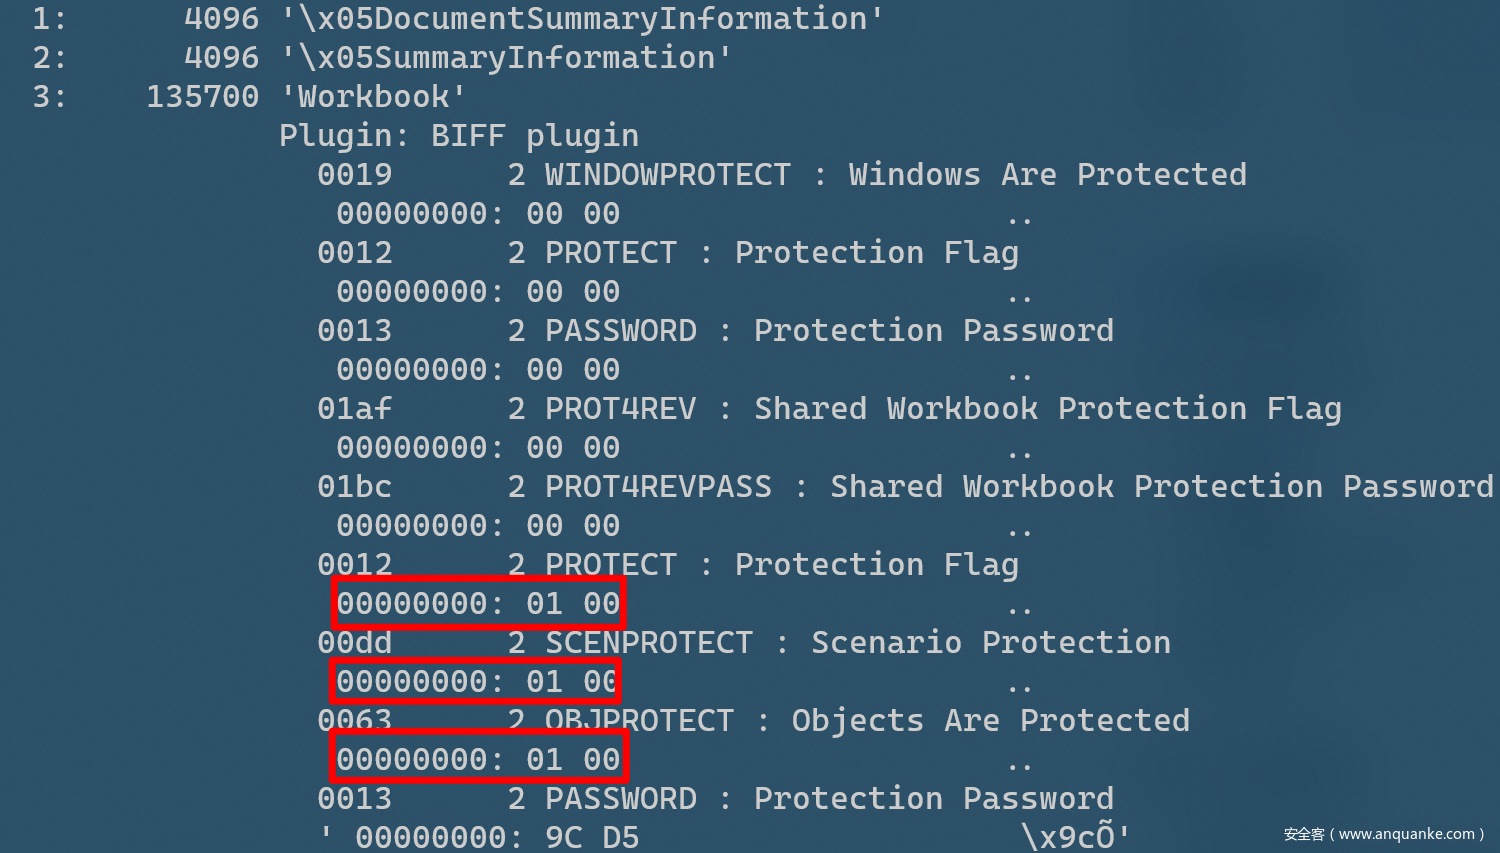Click the red-boxed hex line below SCENPROTECT

pyautogui.click(x=477, y=682)
